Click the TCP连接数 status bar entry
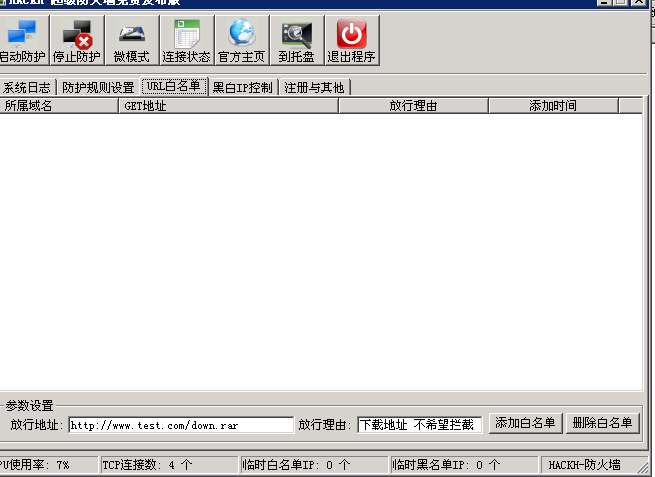 (169, 465)
